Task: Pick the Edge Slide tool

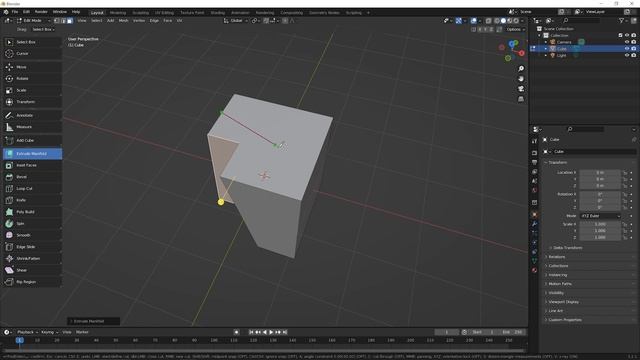Action: 32,247
